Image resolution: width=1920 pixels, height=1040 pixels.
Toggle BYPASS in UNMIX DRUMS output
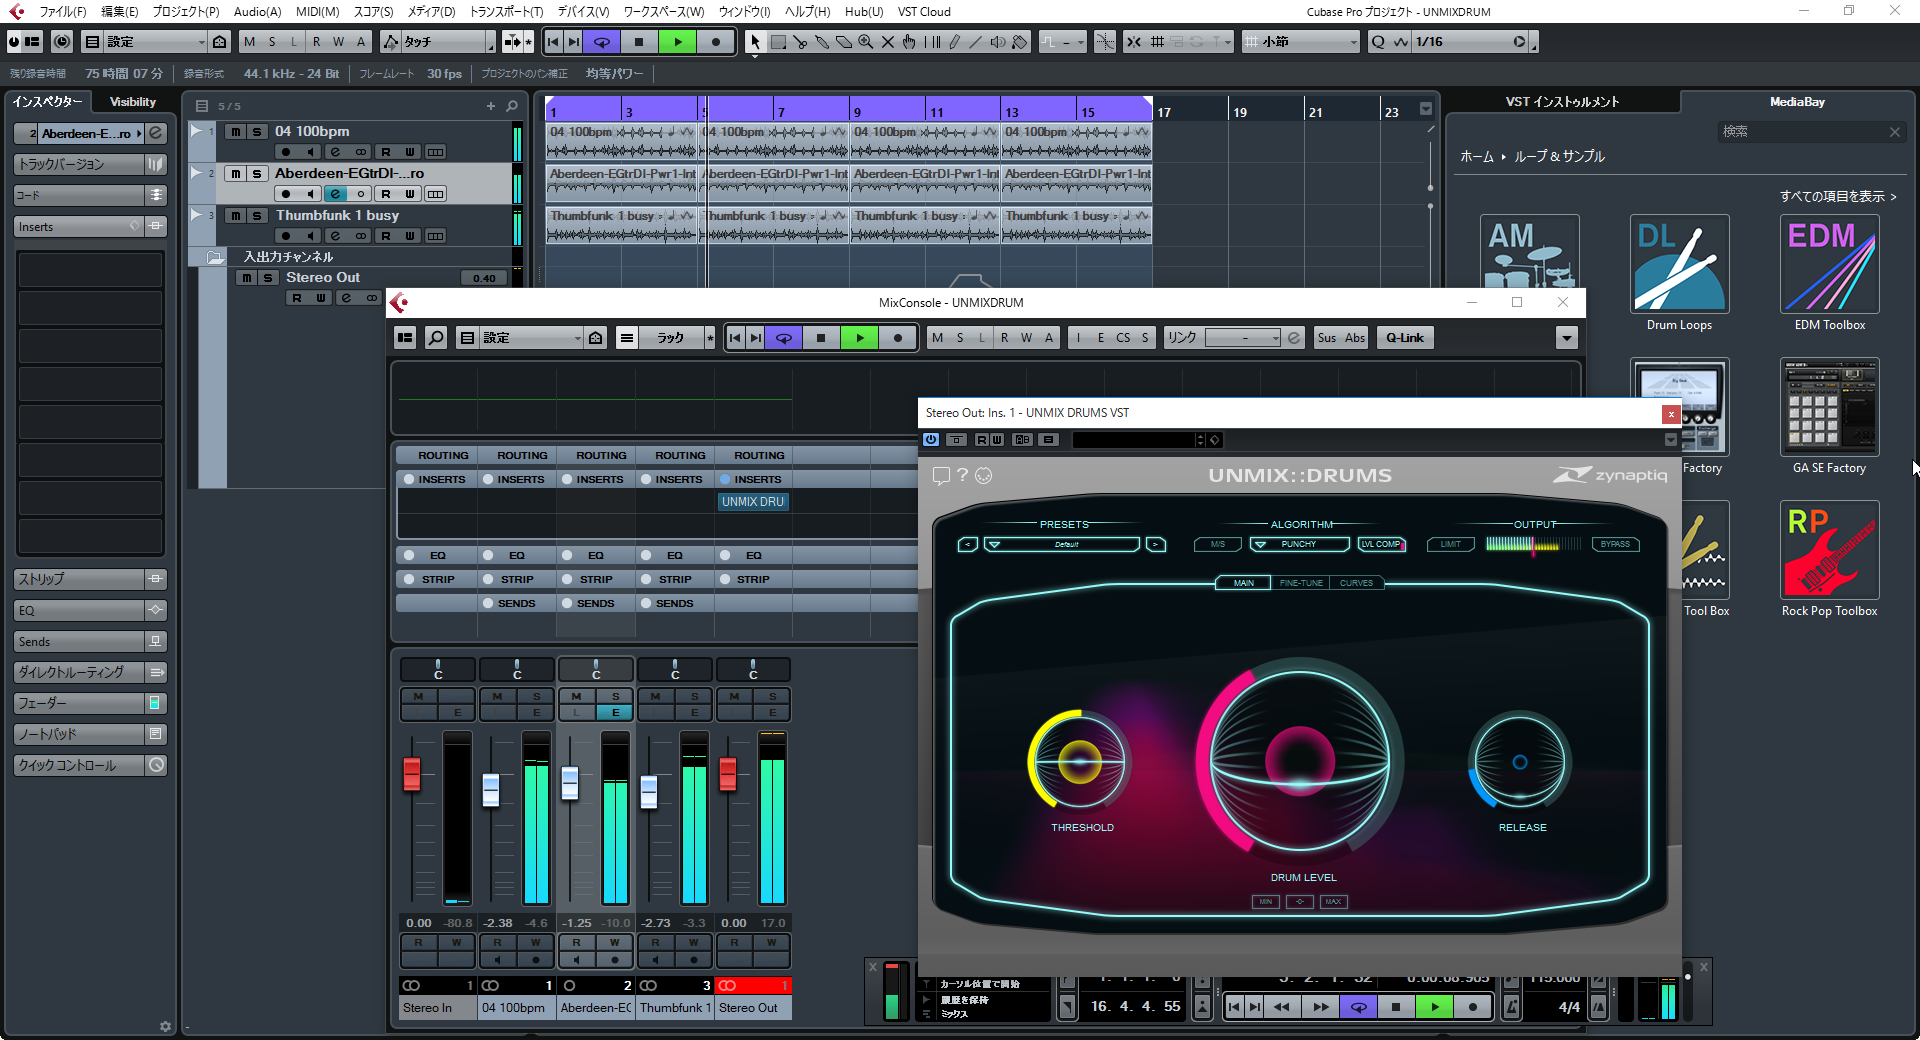click(1615, 544)
